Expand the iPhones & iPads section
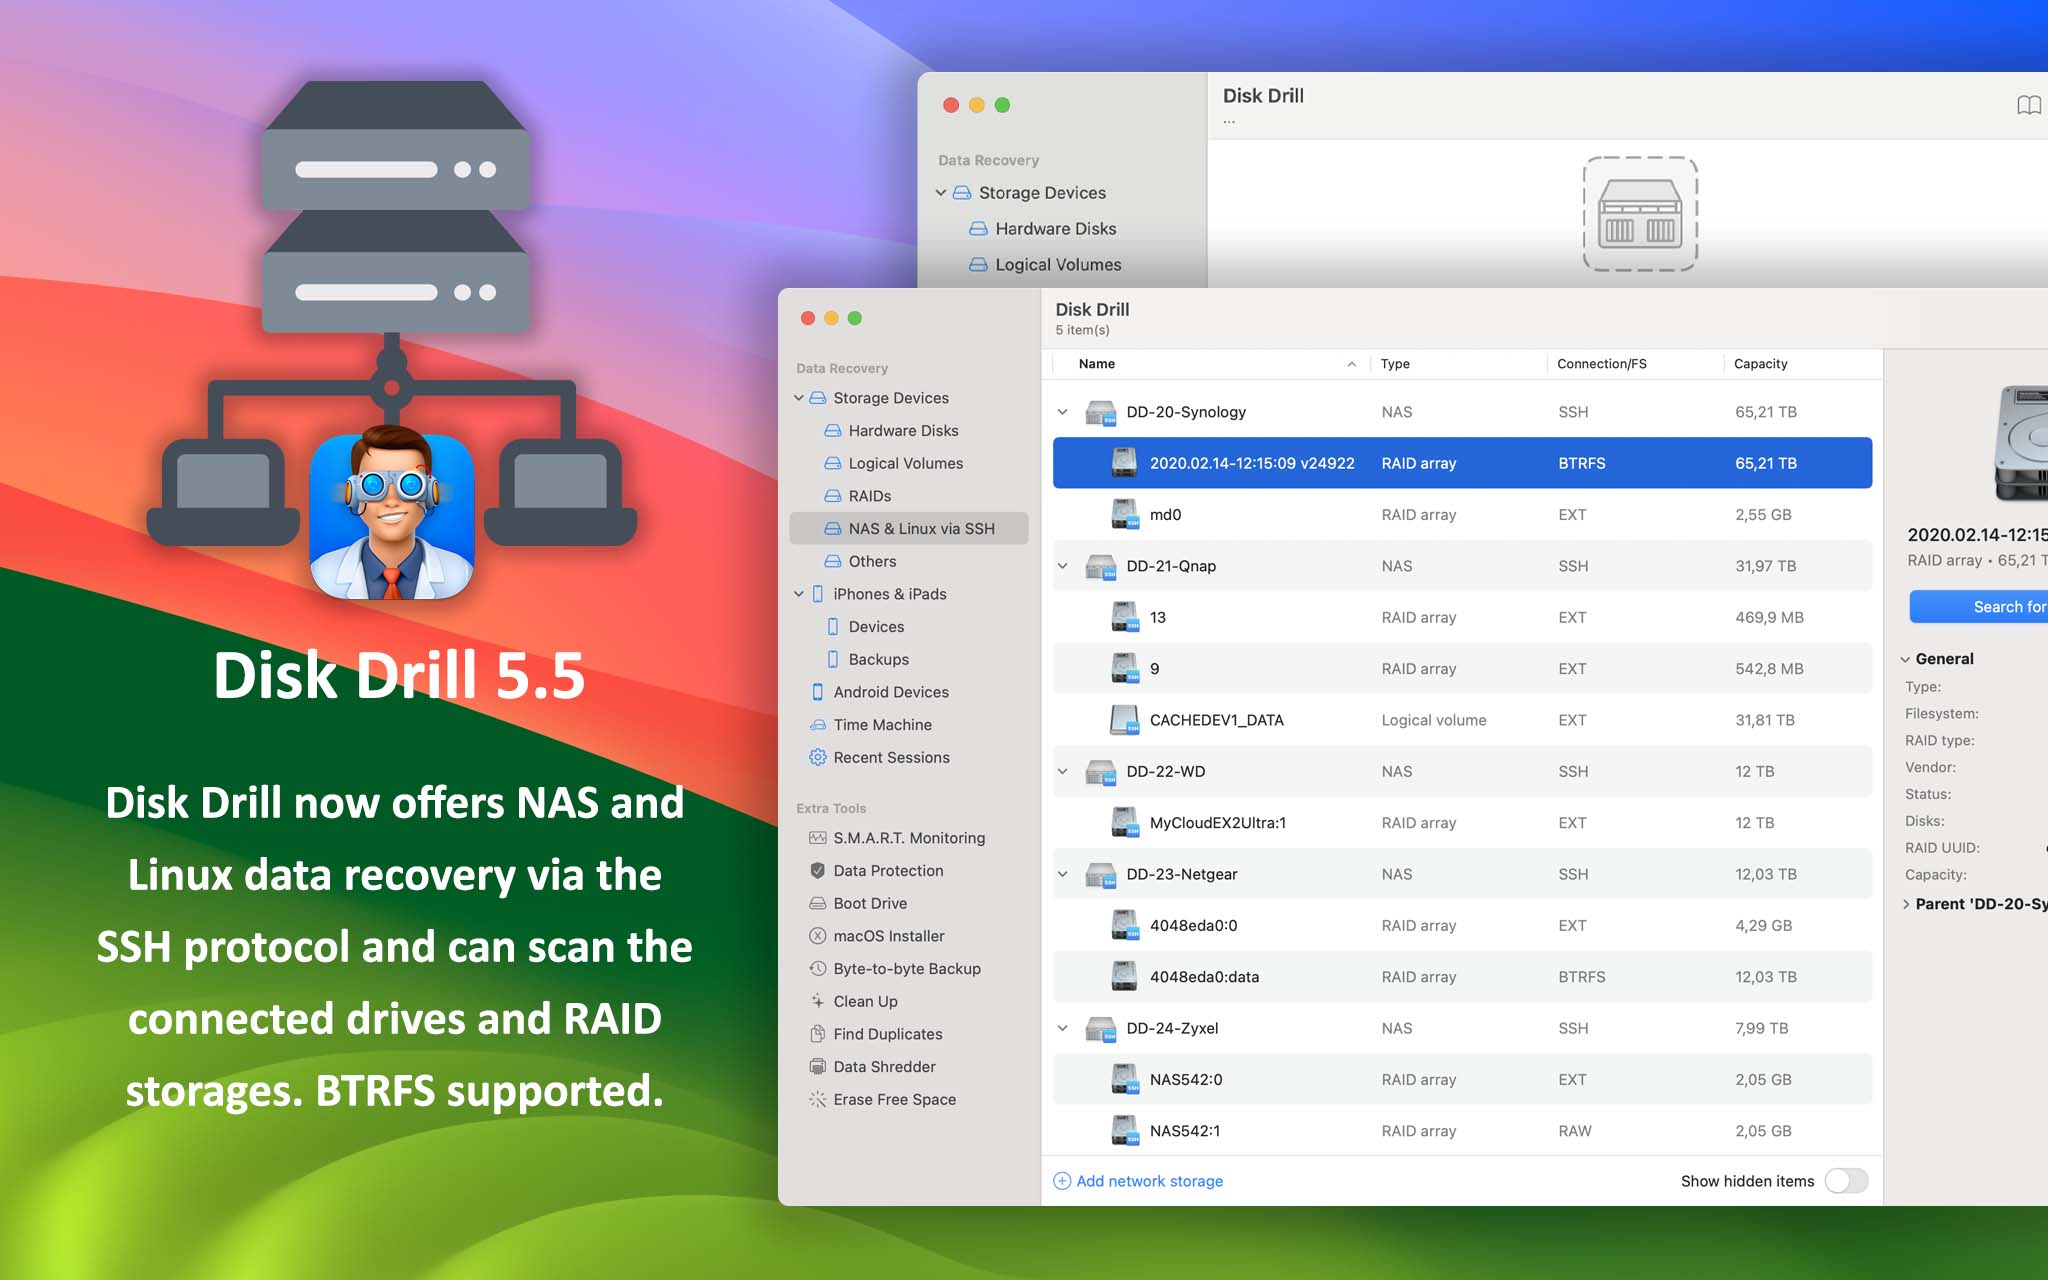This screenshot has width=2048, height=1280. tap(798, 593)
